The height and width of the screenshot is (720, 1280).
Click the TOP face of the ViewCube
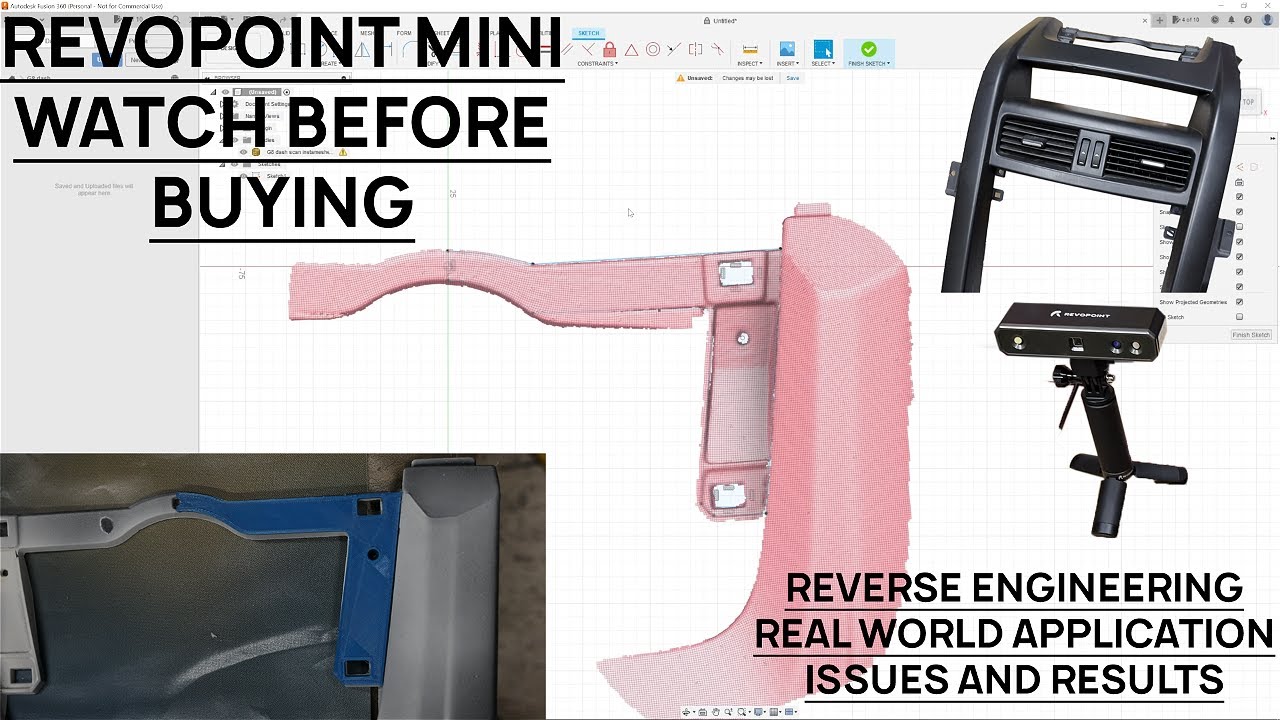[1248, 102]
